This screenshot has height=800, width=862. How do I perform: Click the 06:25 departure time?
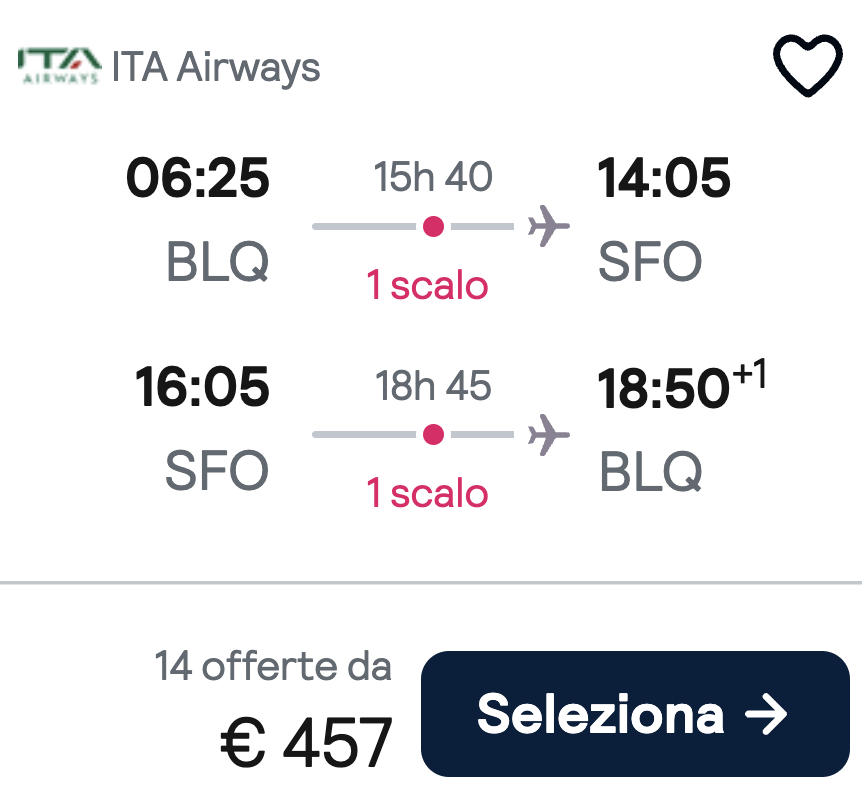[x=198, y=178]
